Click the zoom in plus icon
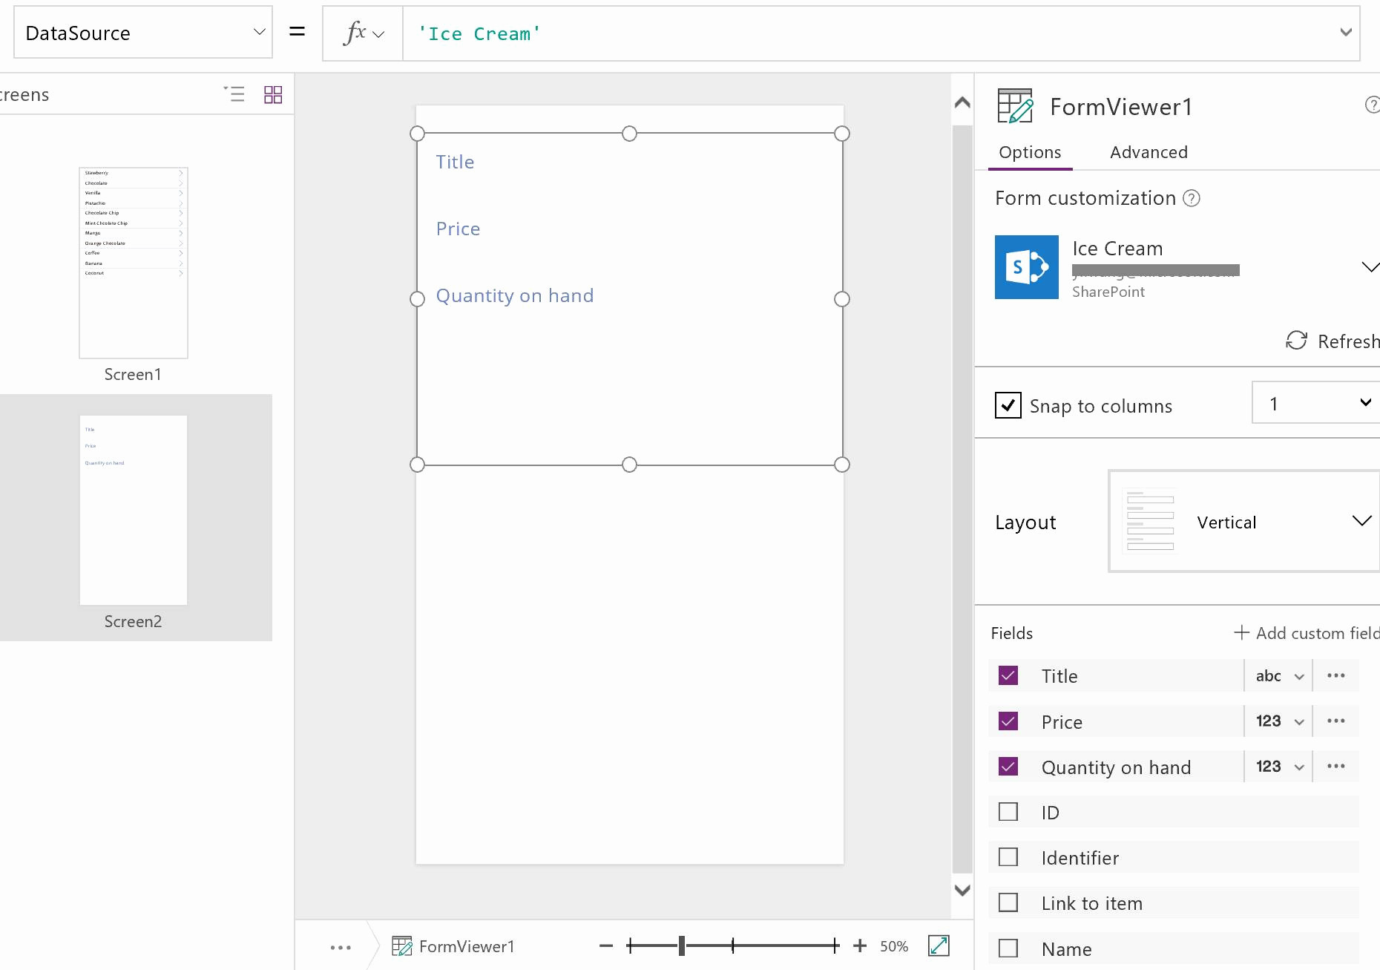The image size is (1380, 970). click(860, 946)
